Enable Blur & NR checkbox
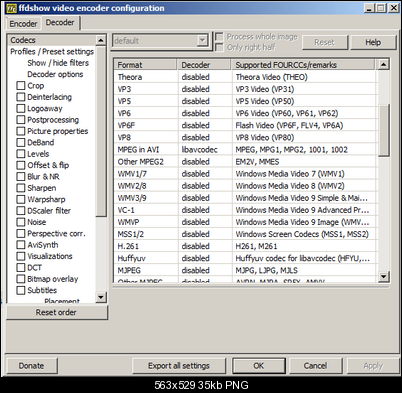Screen dimensions: 402x393 [x=21, y=176]
